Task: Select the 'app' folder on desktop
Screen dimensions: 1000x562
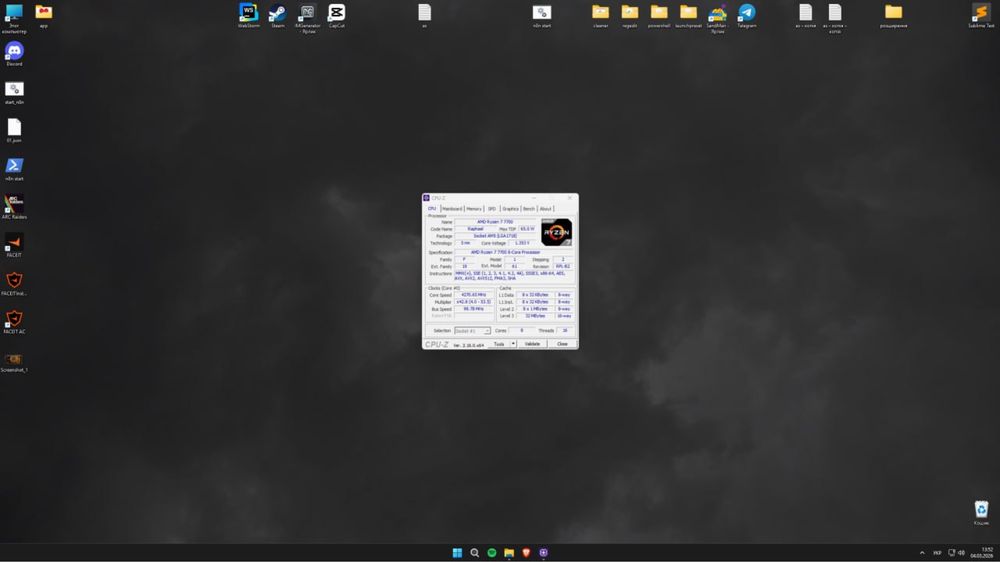Action: [43, 15]
